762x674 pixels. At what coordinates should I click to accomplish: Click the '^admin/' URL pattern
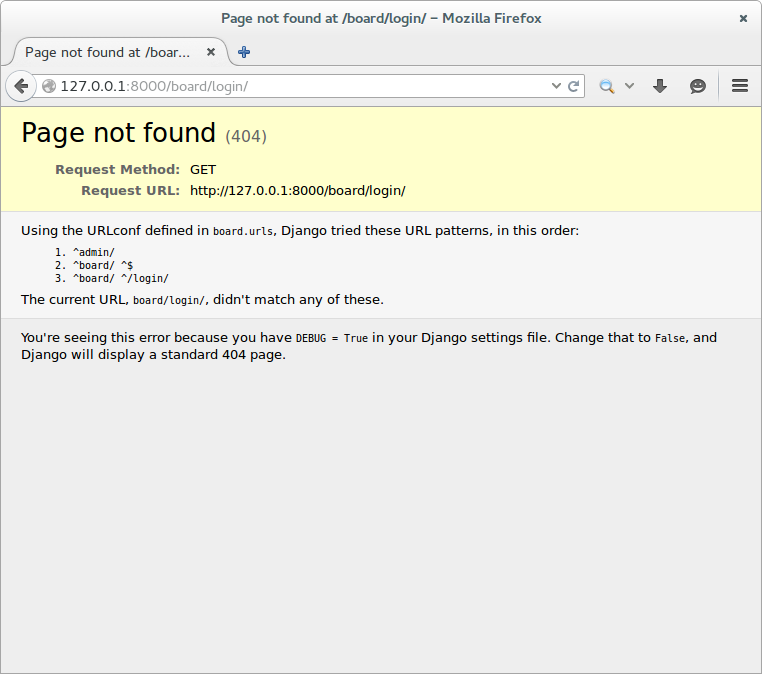tap(94, 252)
